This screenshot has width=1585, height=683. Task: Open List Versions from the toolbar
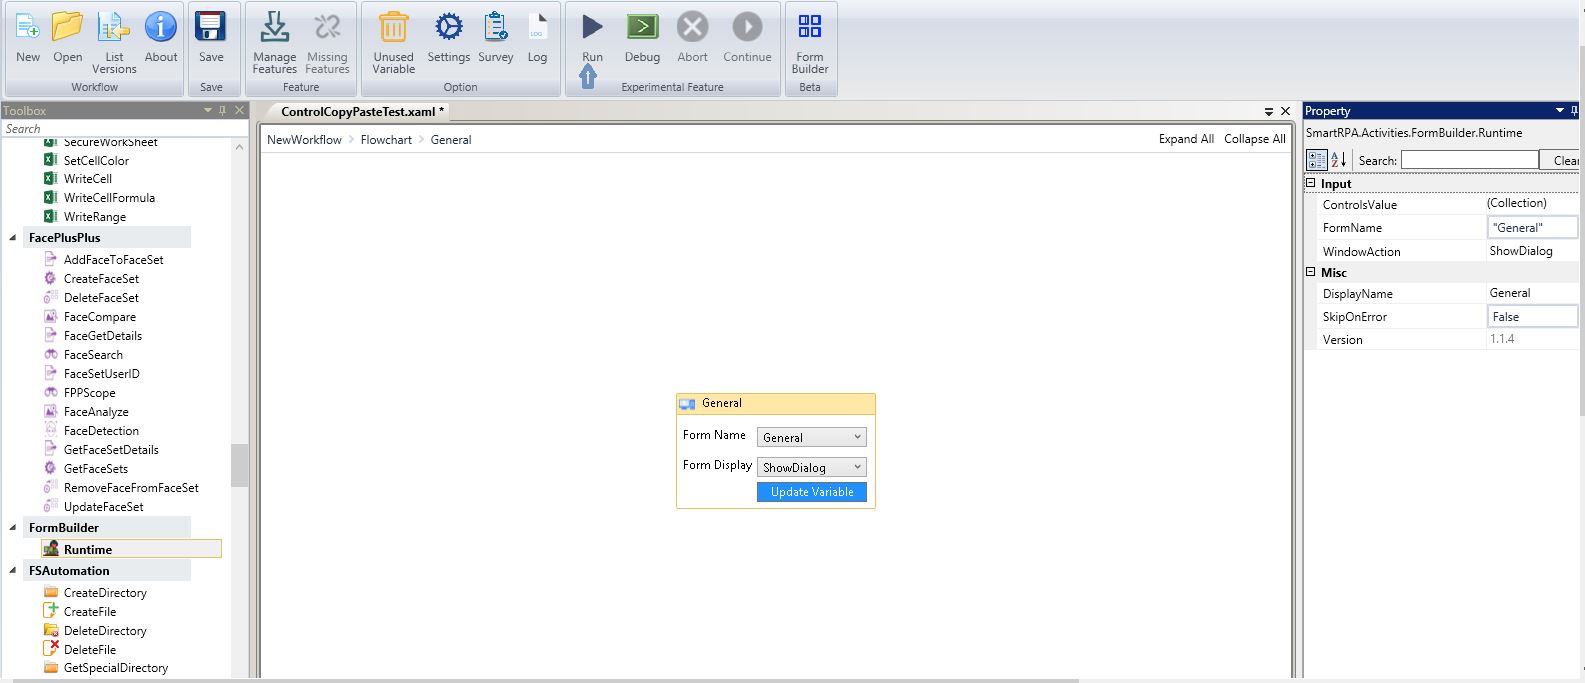tap(114, 28)
